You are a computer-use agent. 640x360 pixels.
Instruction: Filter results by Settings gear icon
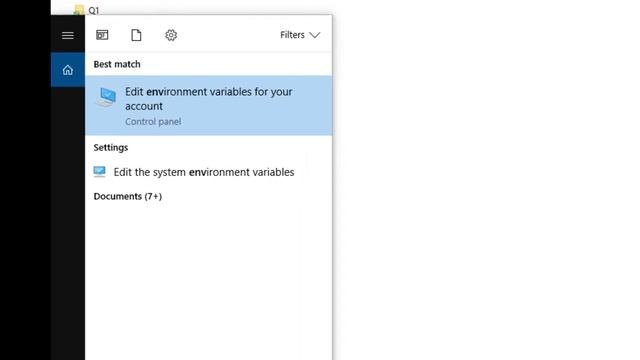(171, 35)
